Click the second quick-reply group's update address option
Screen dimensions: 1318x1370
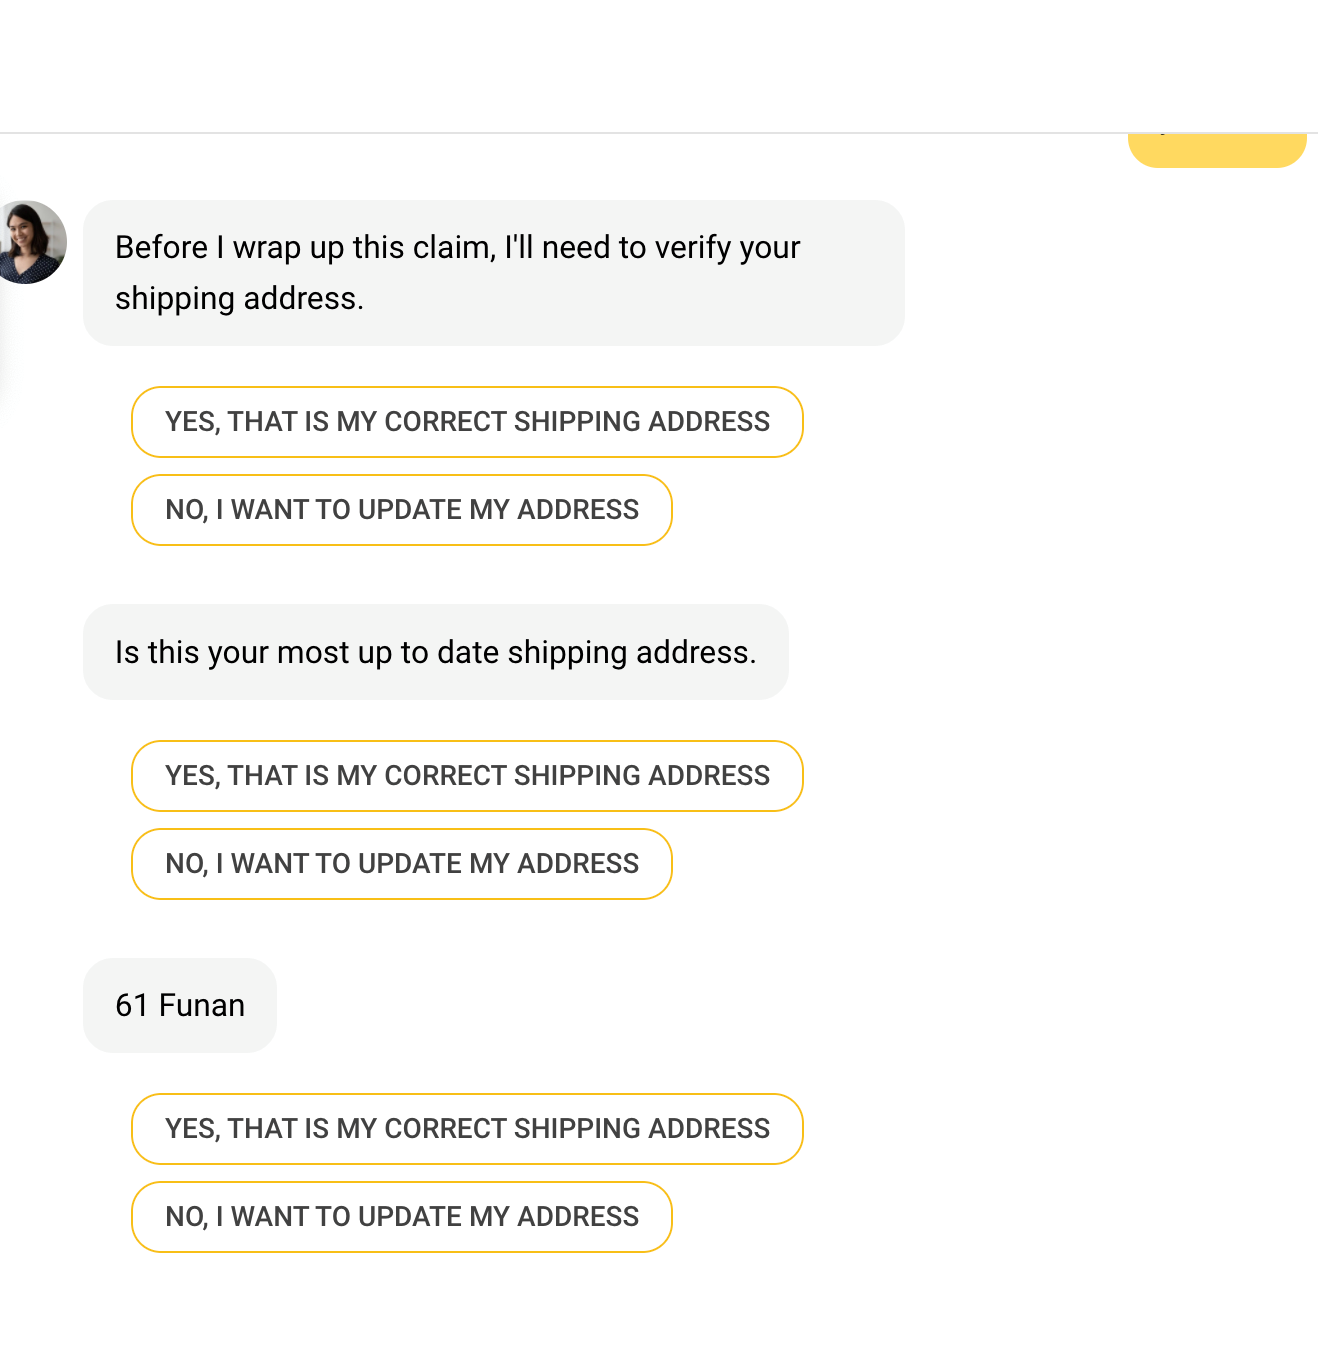click(x=401, y=864)
